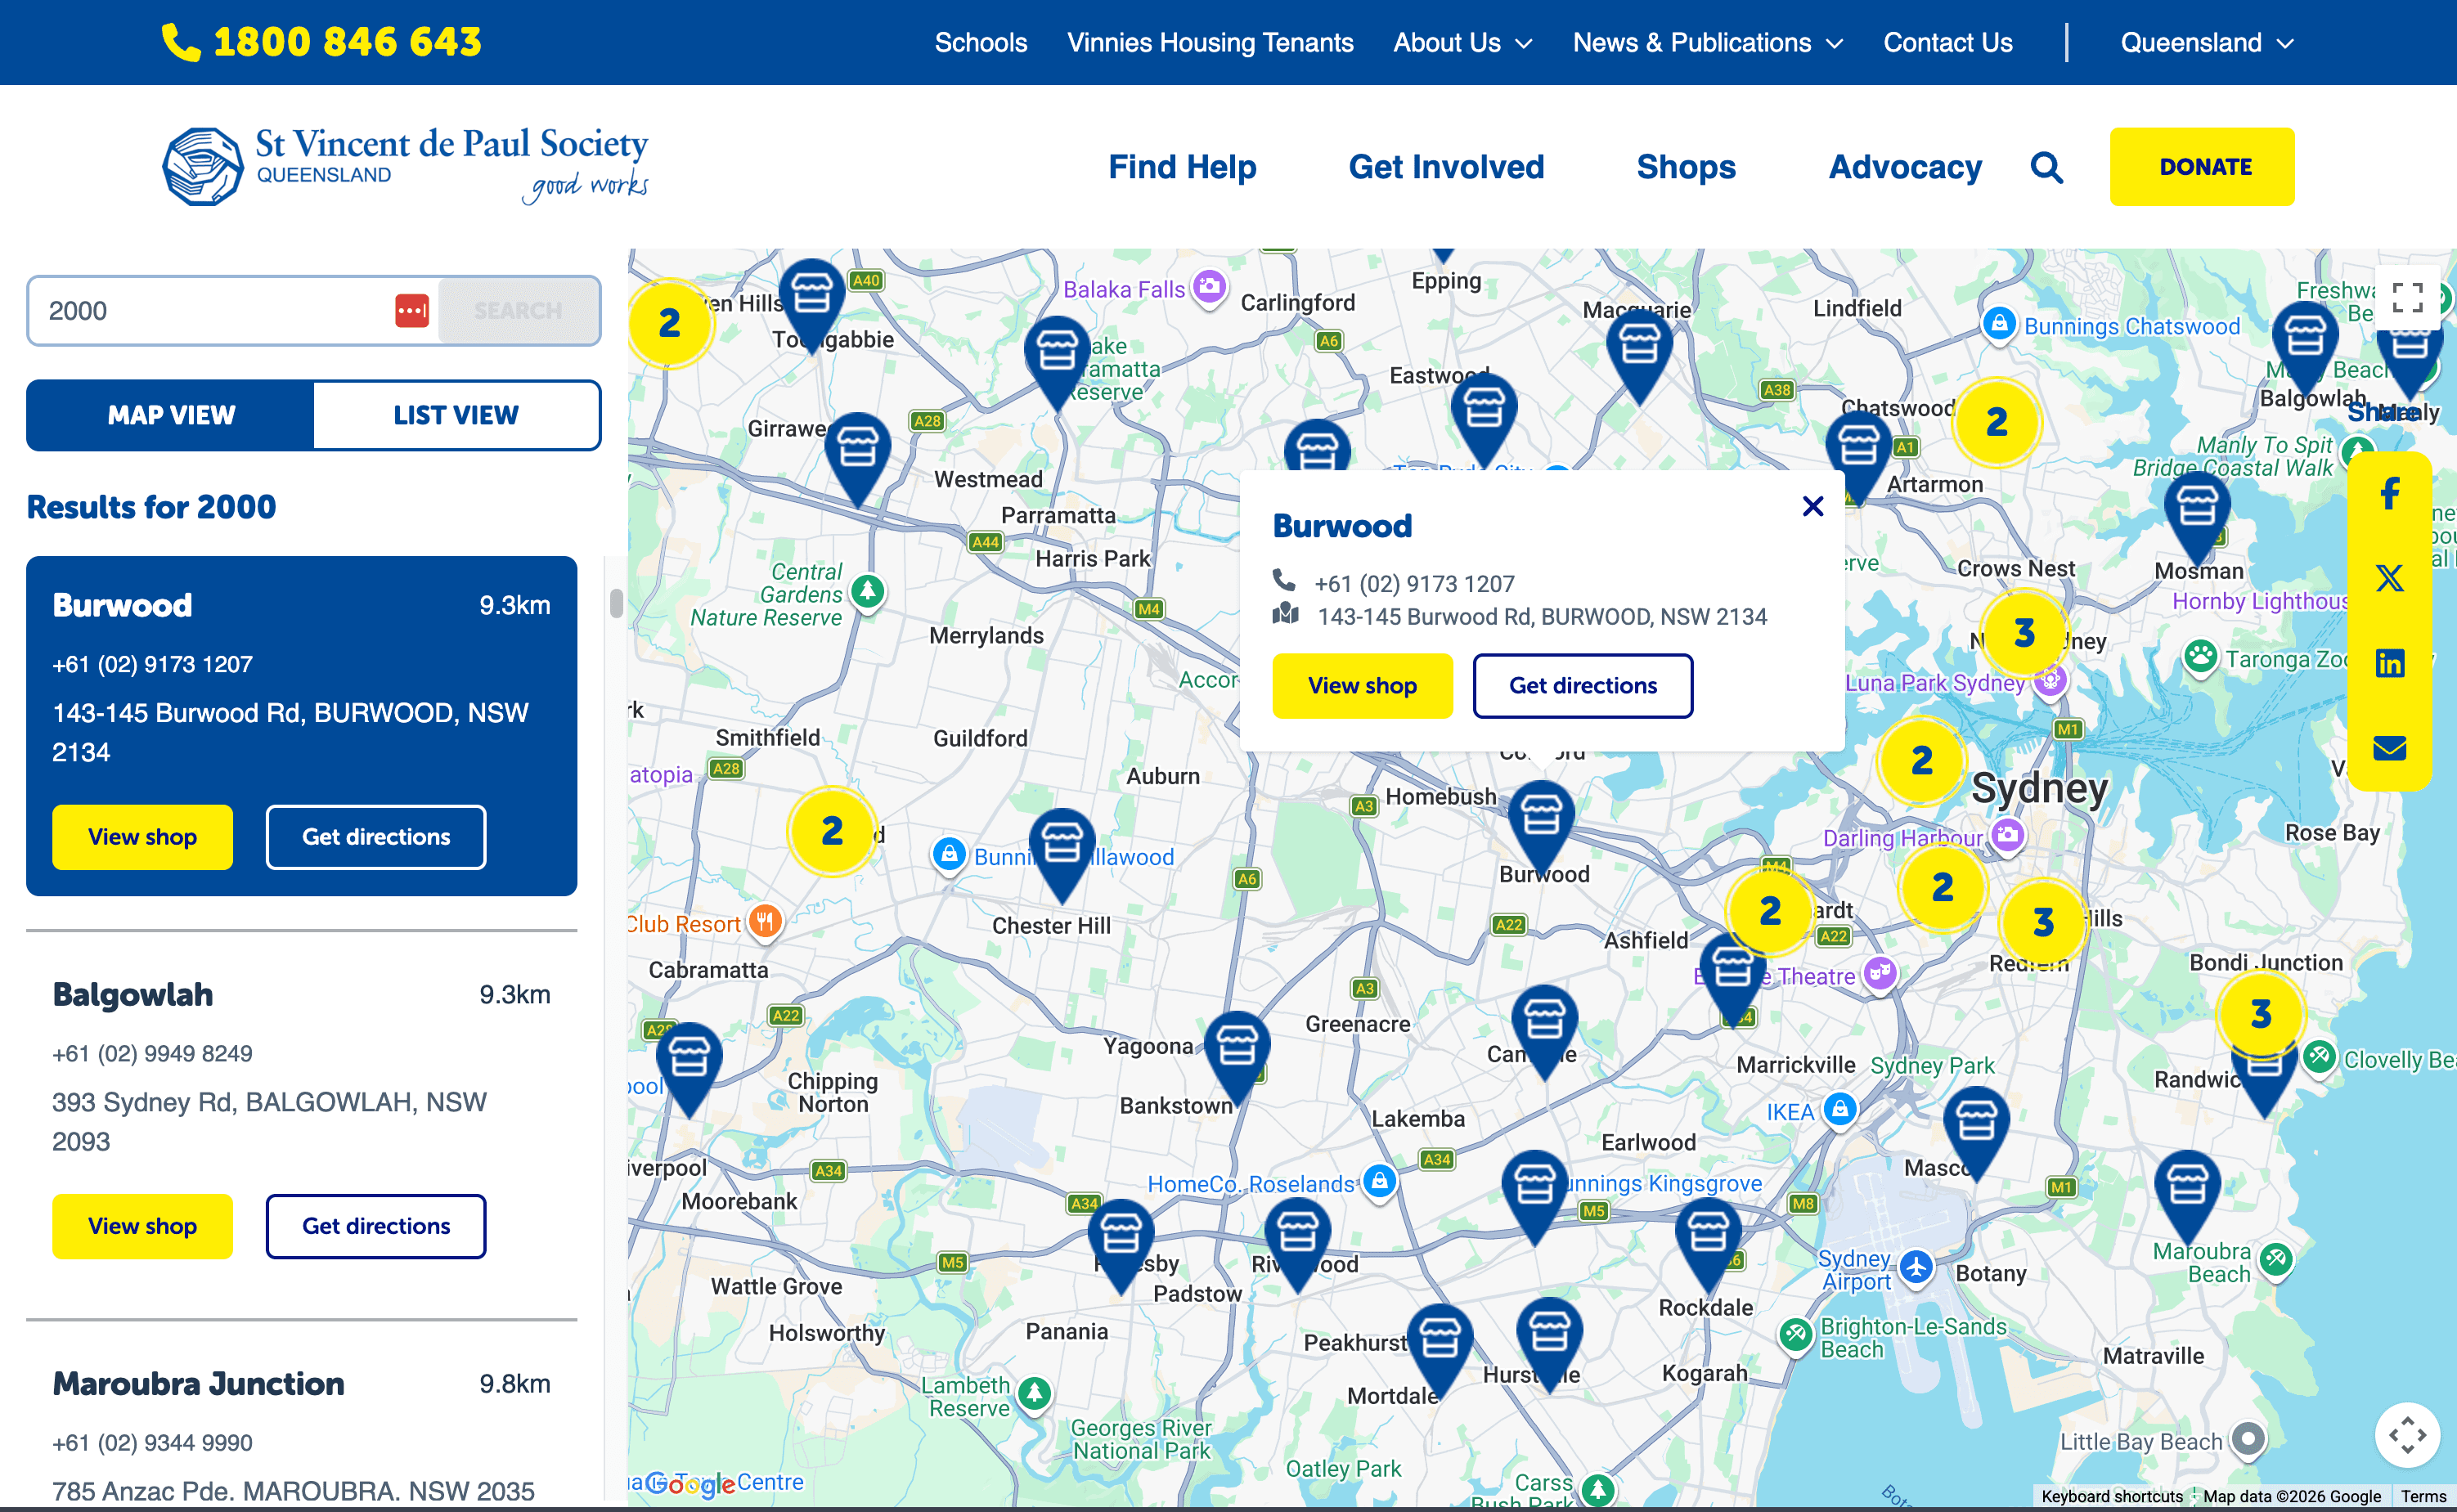This screenshot has height=1512, width=2457.
Task: Click the Balgowlah result heading
Action: coord(132,995)
